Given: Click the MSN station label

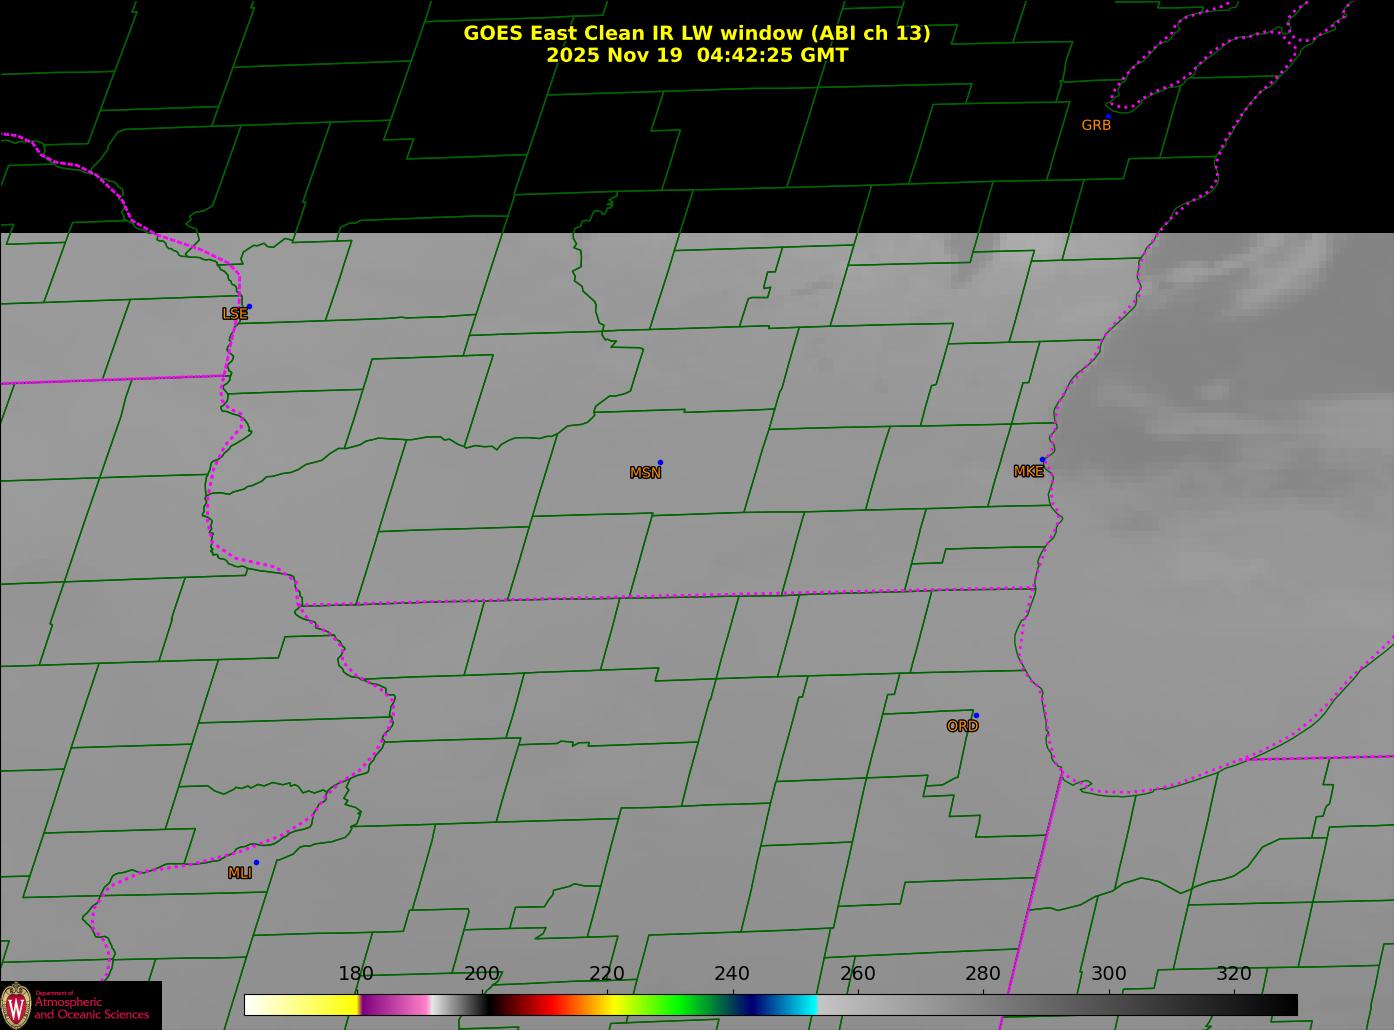Looking at the screenshot, I should [645, 473].
